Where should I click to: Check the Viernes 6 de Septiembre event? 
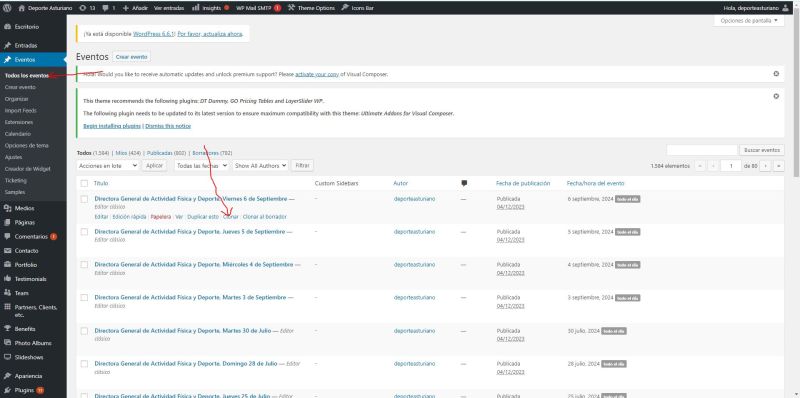click(x=84, y=199)
